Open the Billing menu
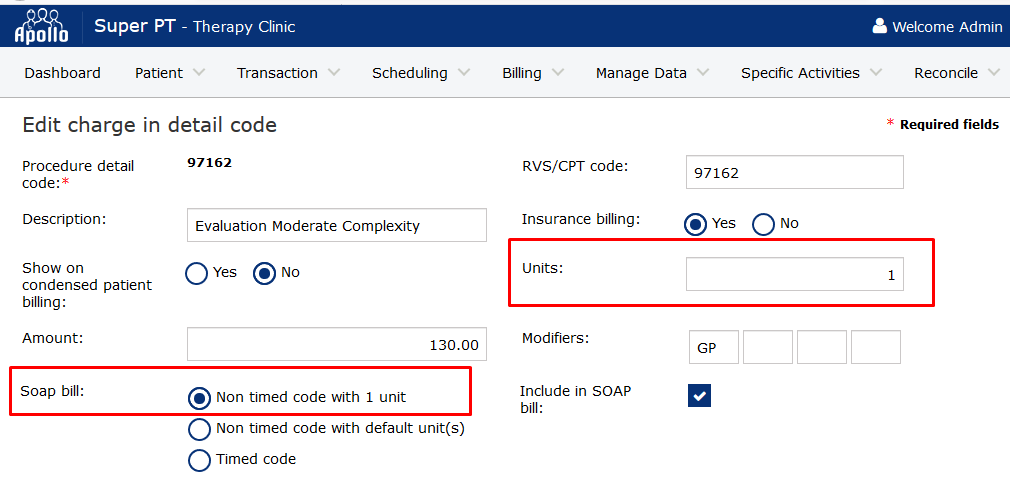 (x=533, y=73)
